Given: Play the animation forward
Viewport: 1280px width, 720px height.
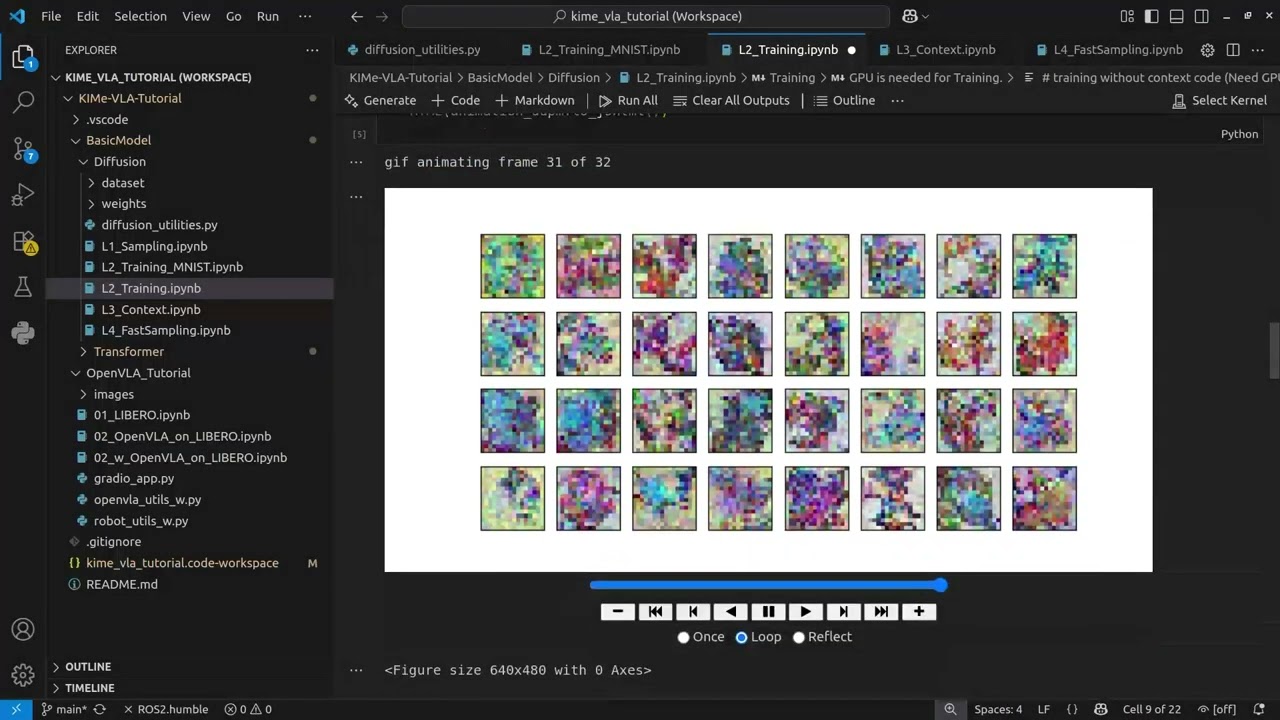Looking at the screenshot, I should pyautogui.click(x=806, y=612).
